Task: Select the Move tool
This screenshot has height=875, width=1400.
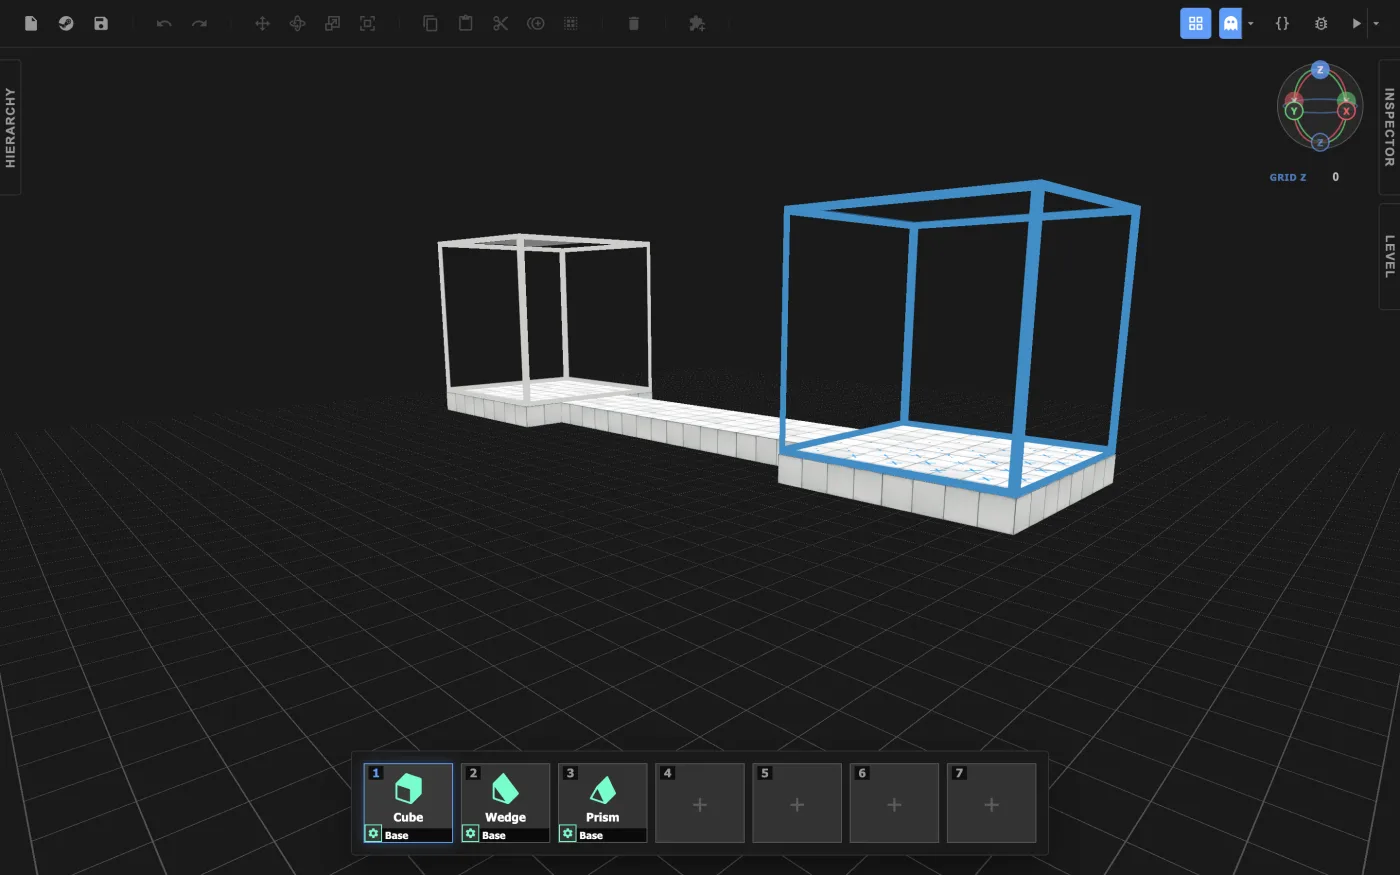Action: point(262,23)
